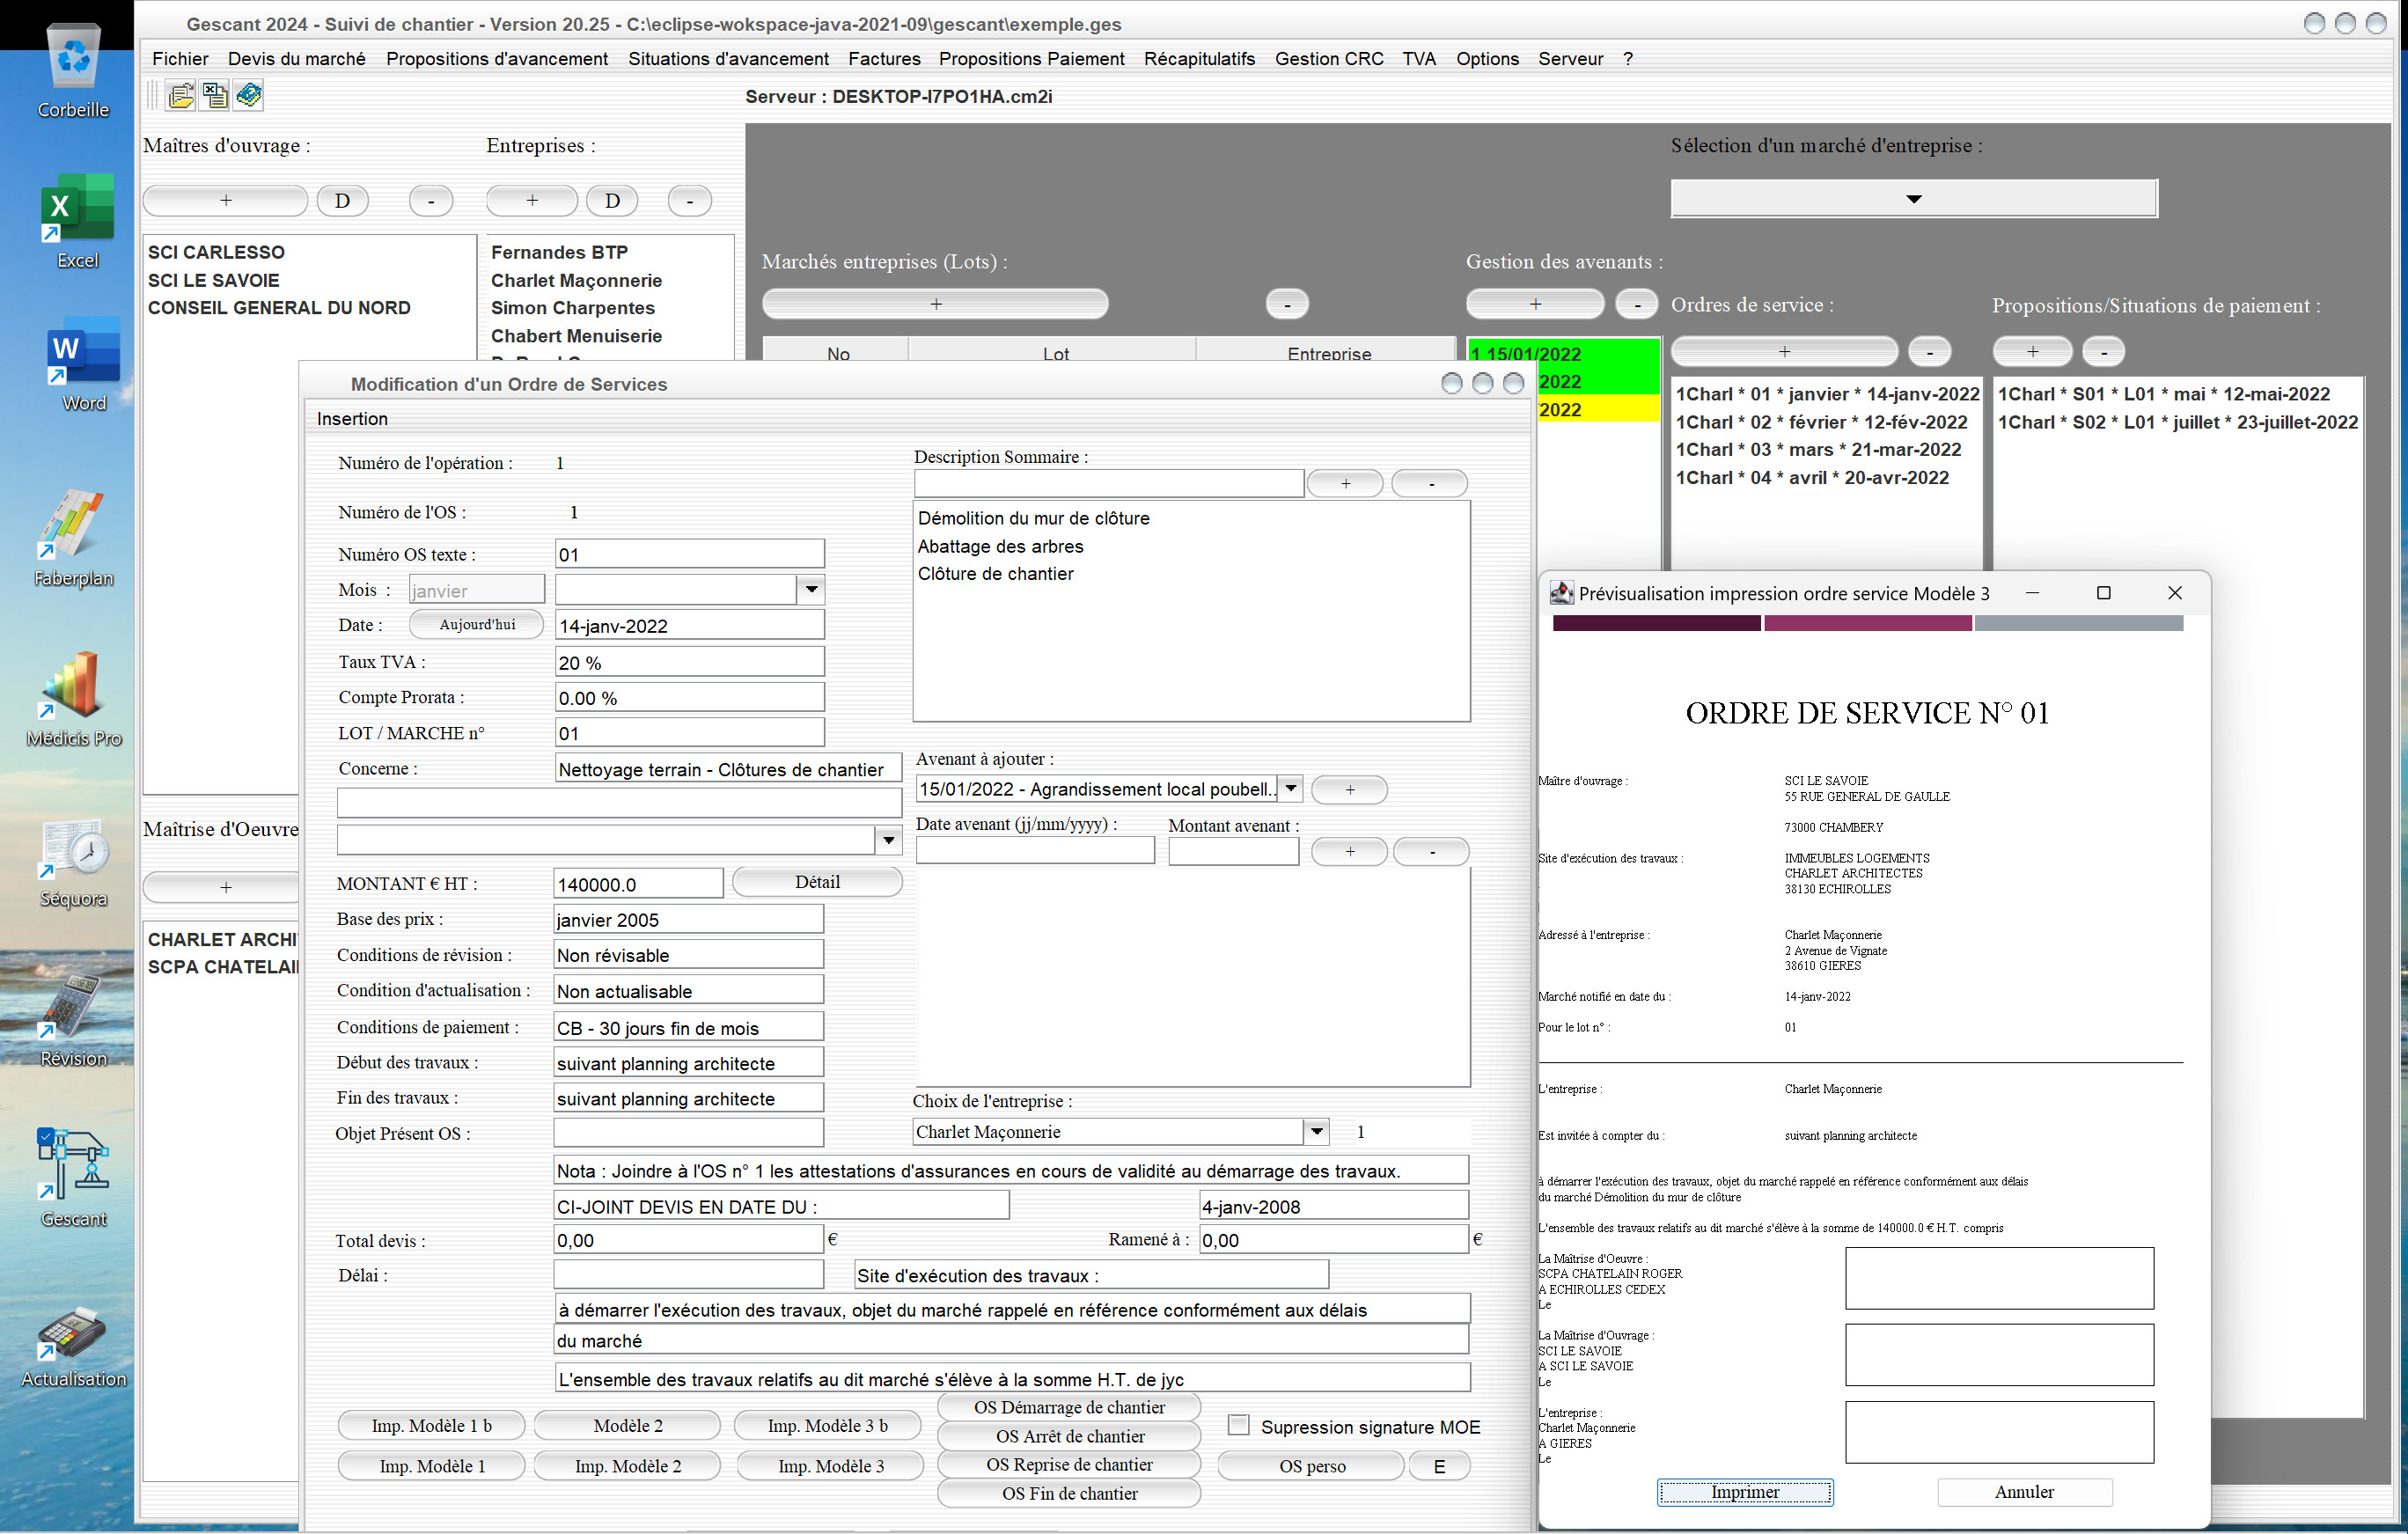Expand the empty combo box below Concerne

(888, 840)
